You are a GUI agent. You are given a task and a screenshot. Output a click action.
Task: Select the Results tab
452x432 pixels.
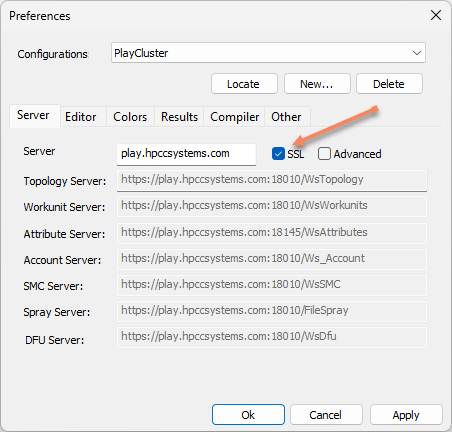click(179, 117)
